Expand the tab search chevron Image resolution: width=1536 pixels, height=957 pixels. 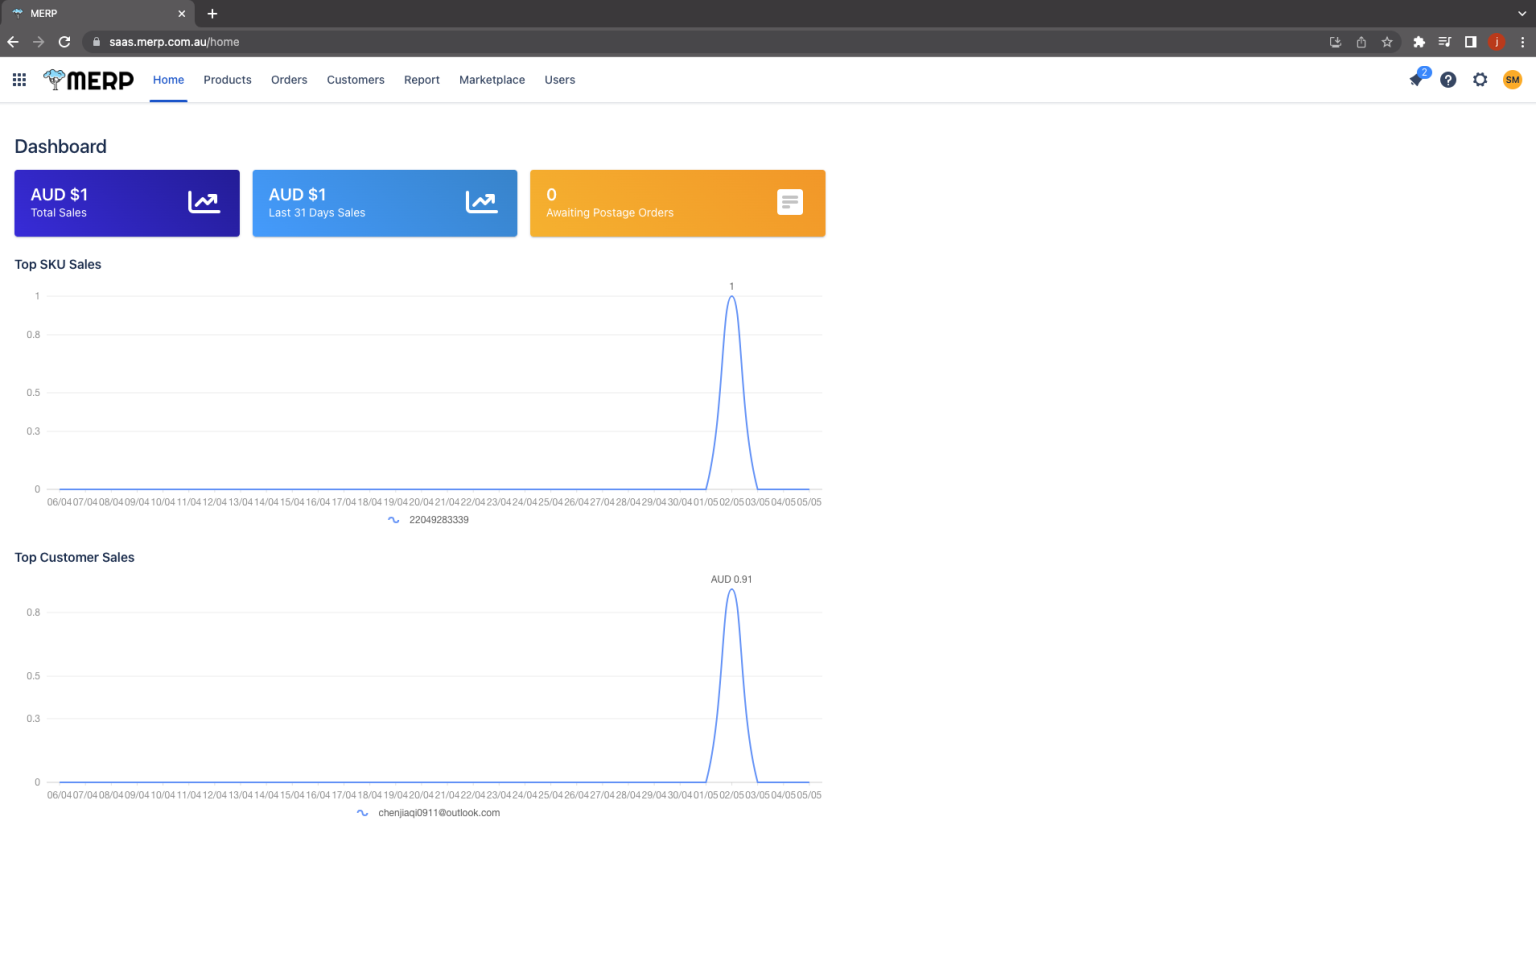1522,14
